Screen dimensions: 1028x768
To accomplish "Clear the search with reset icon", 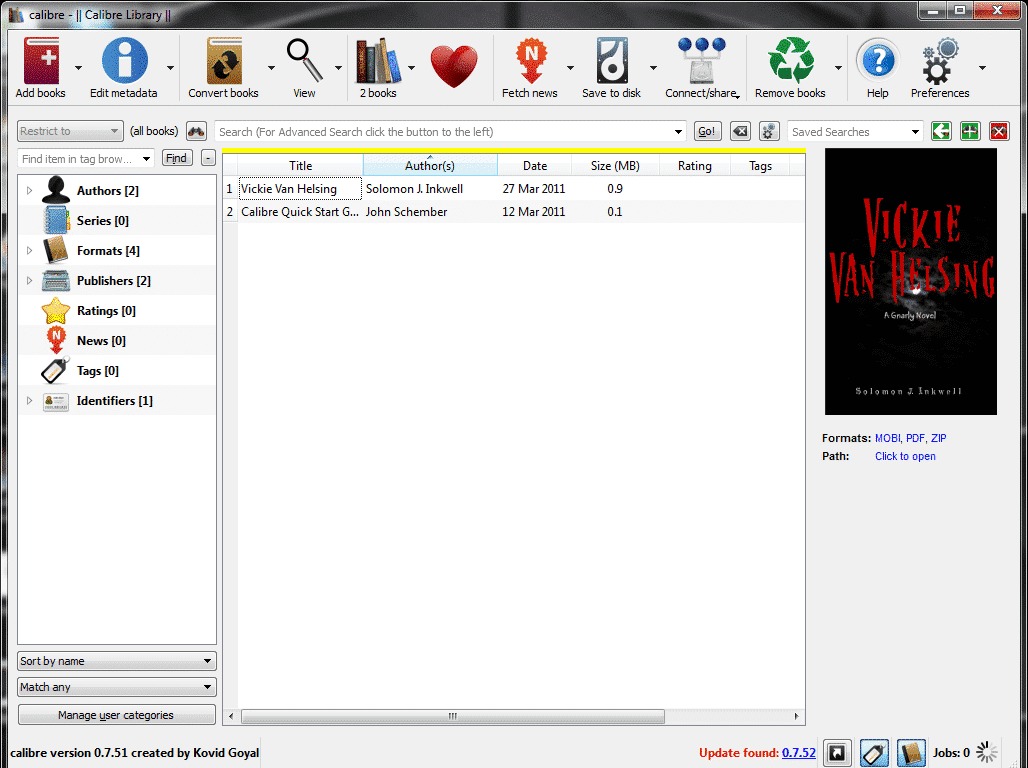I will coord(740,131).
